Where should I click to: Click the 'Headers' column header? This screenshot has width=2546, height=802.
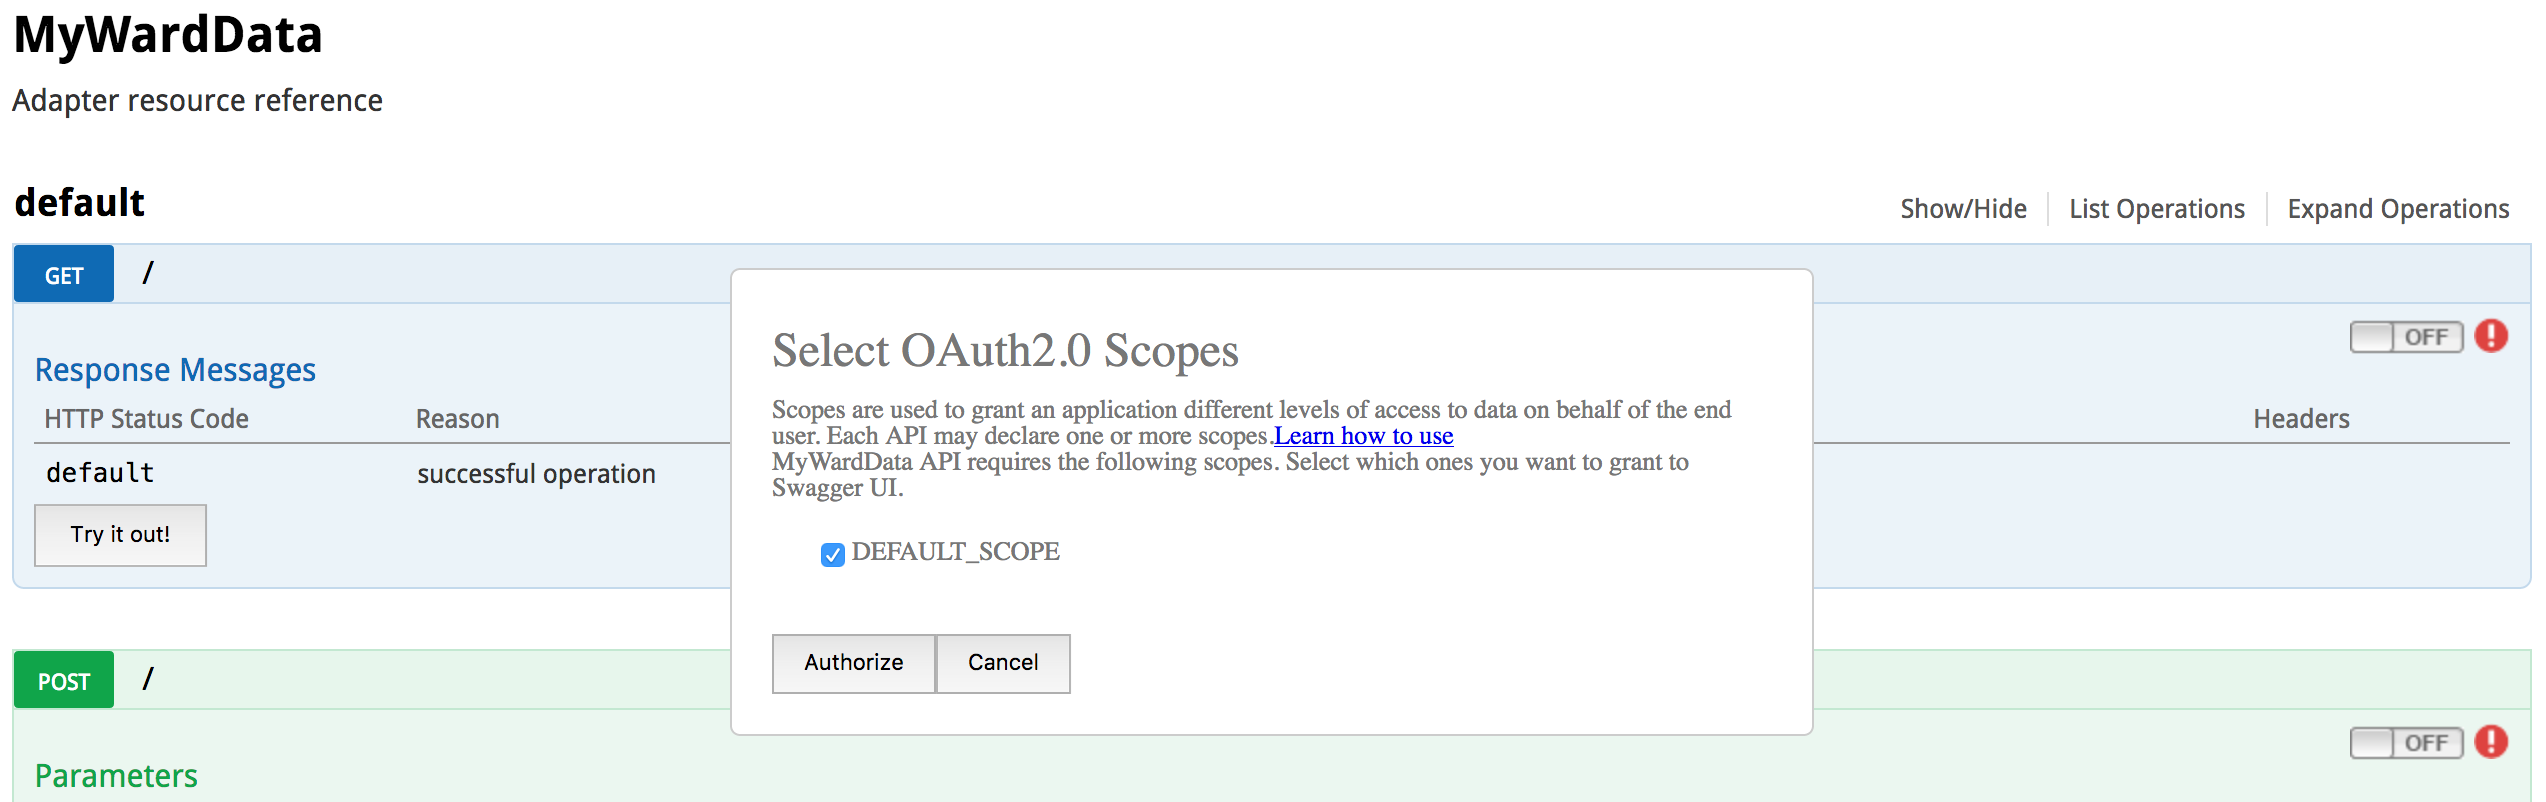pos(2301,419)
